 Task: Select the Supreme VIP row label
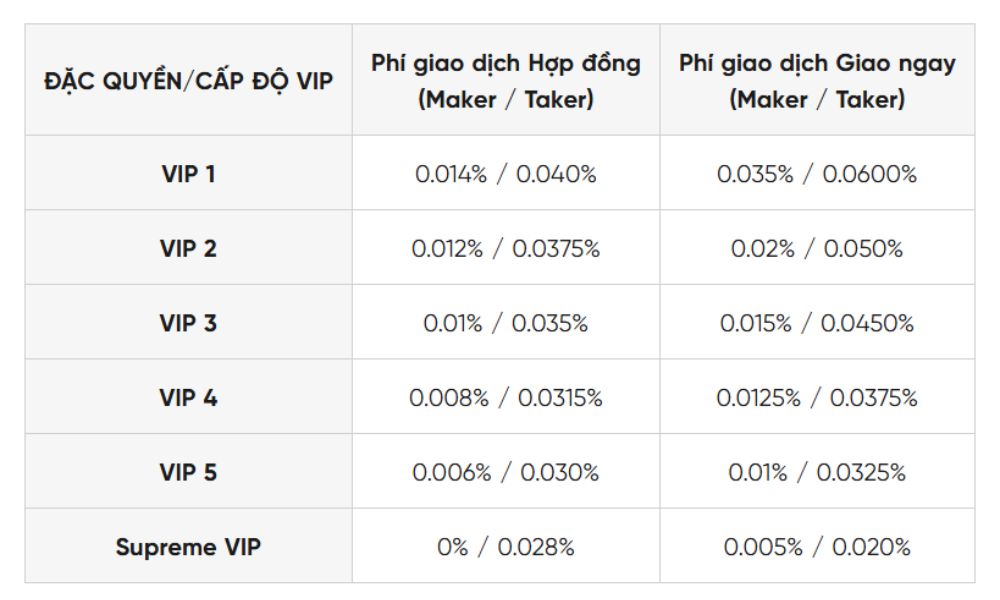188,547
